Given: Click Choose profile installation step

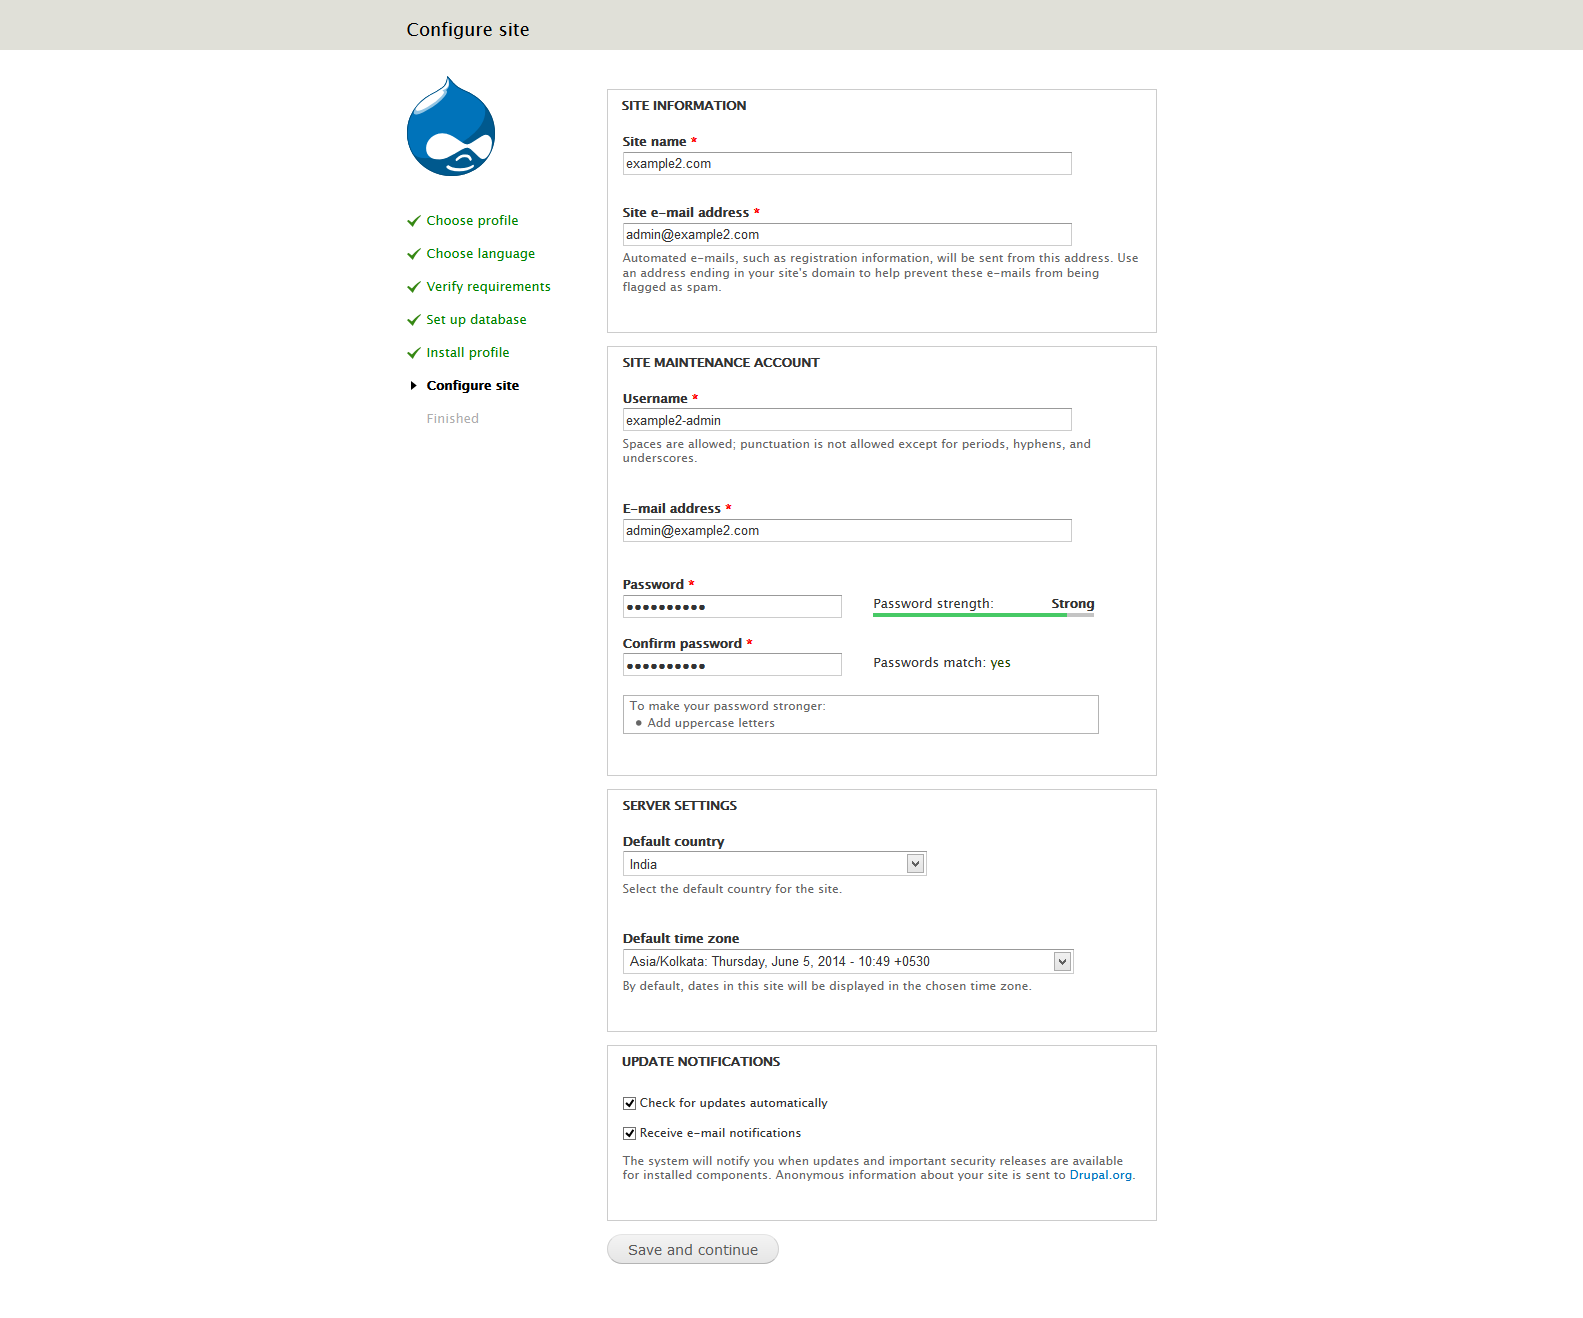Looking at the screenshot, I should 472,221.
